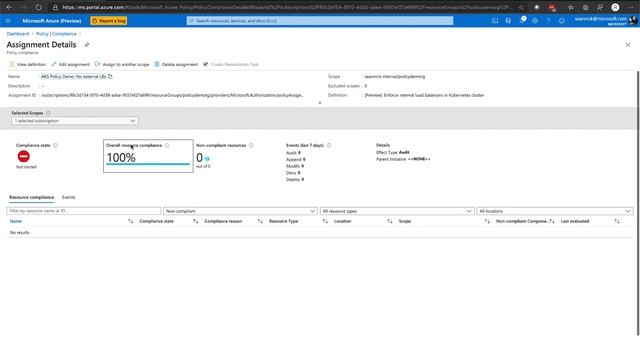Screen dimensions: 640x360
Task: Open the user account avatar menu
Action: pos(633,20)
